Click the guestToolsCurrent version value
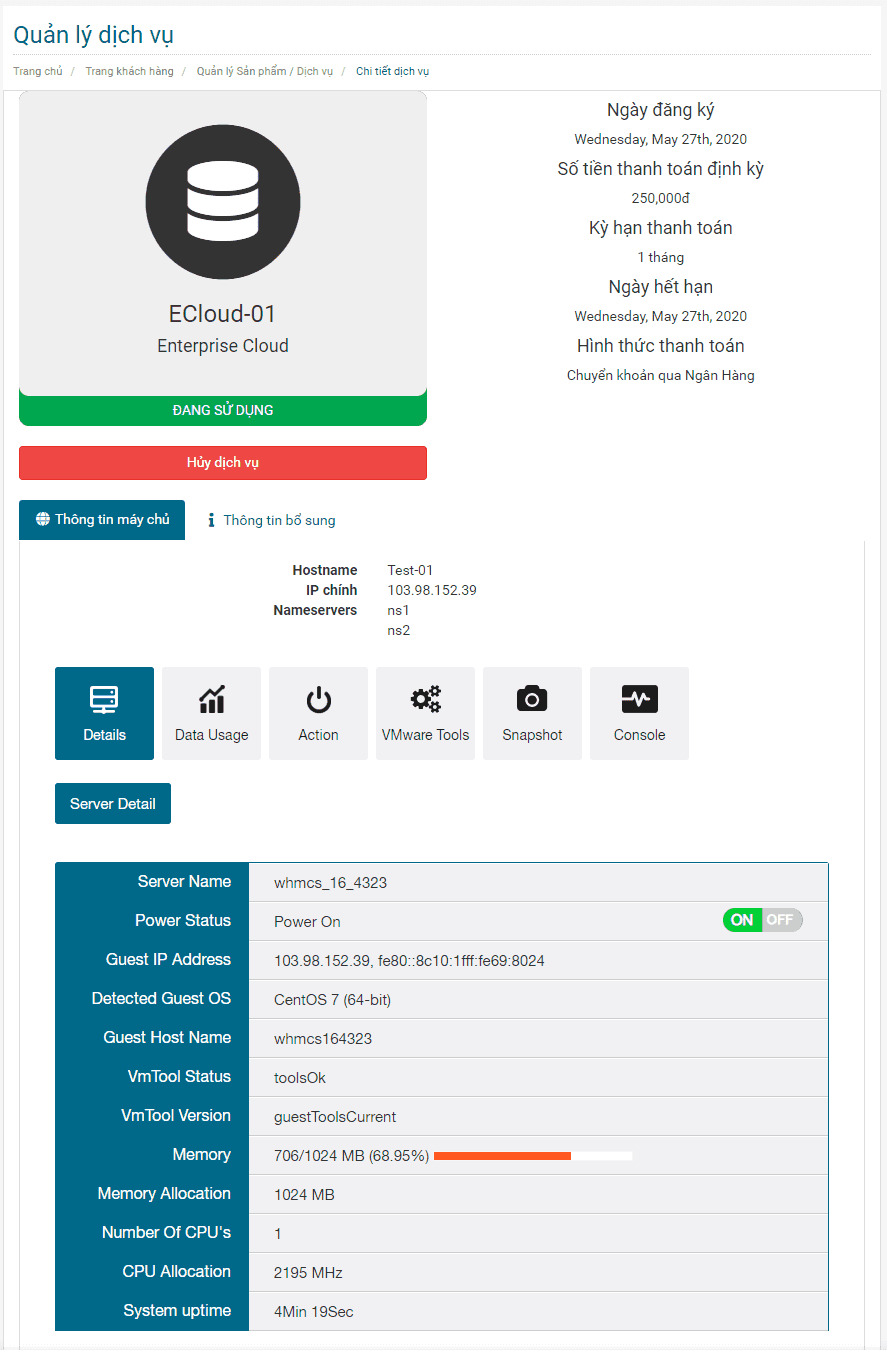Image resolution: width=887 pixels, height=1350 pixels. click(335, 1117)
